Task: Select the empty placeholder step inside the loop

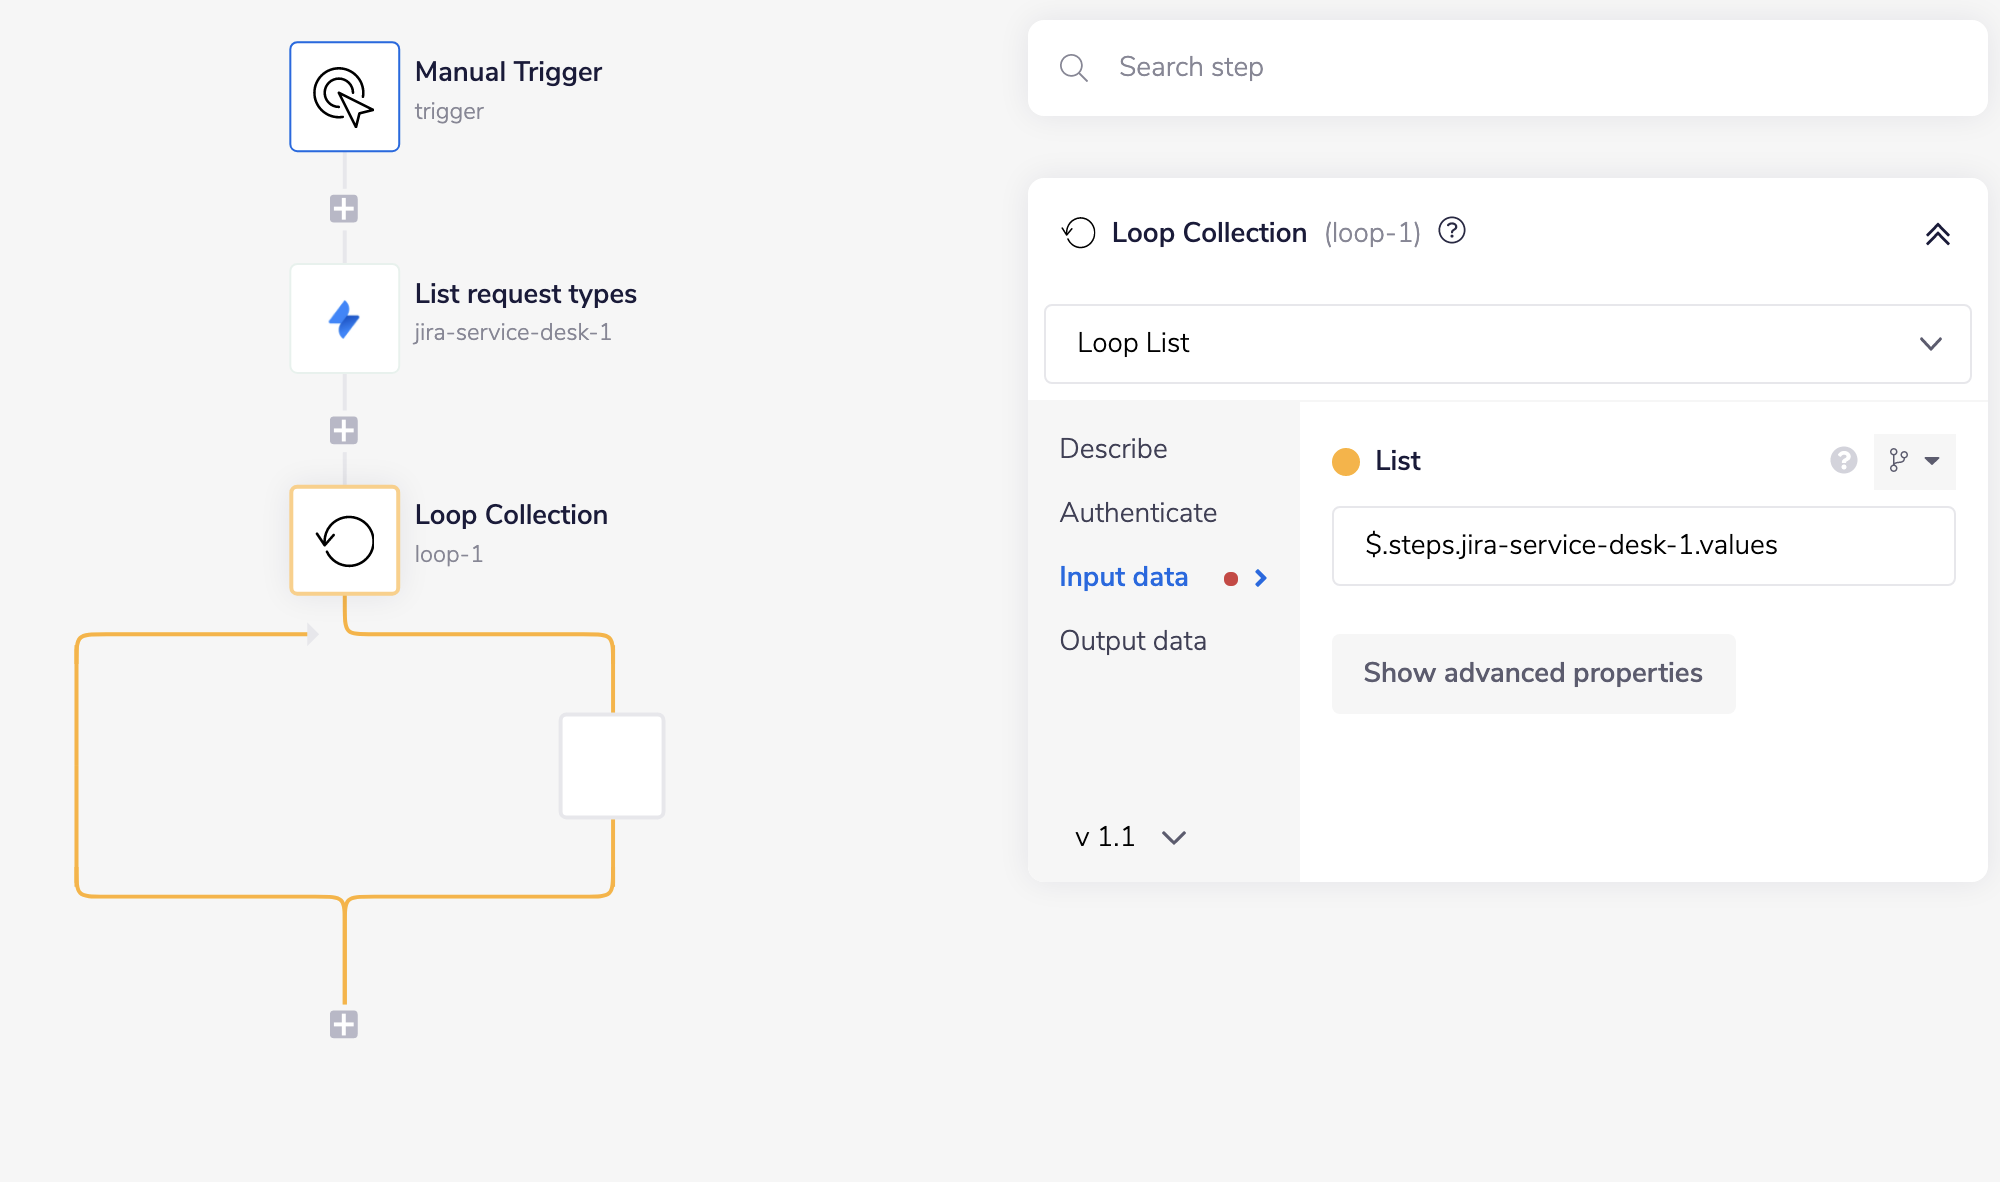Action: click(x=611, y=766)
